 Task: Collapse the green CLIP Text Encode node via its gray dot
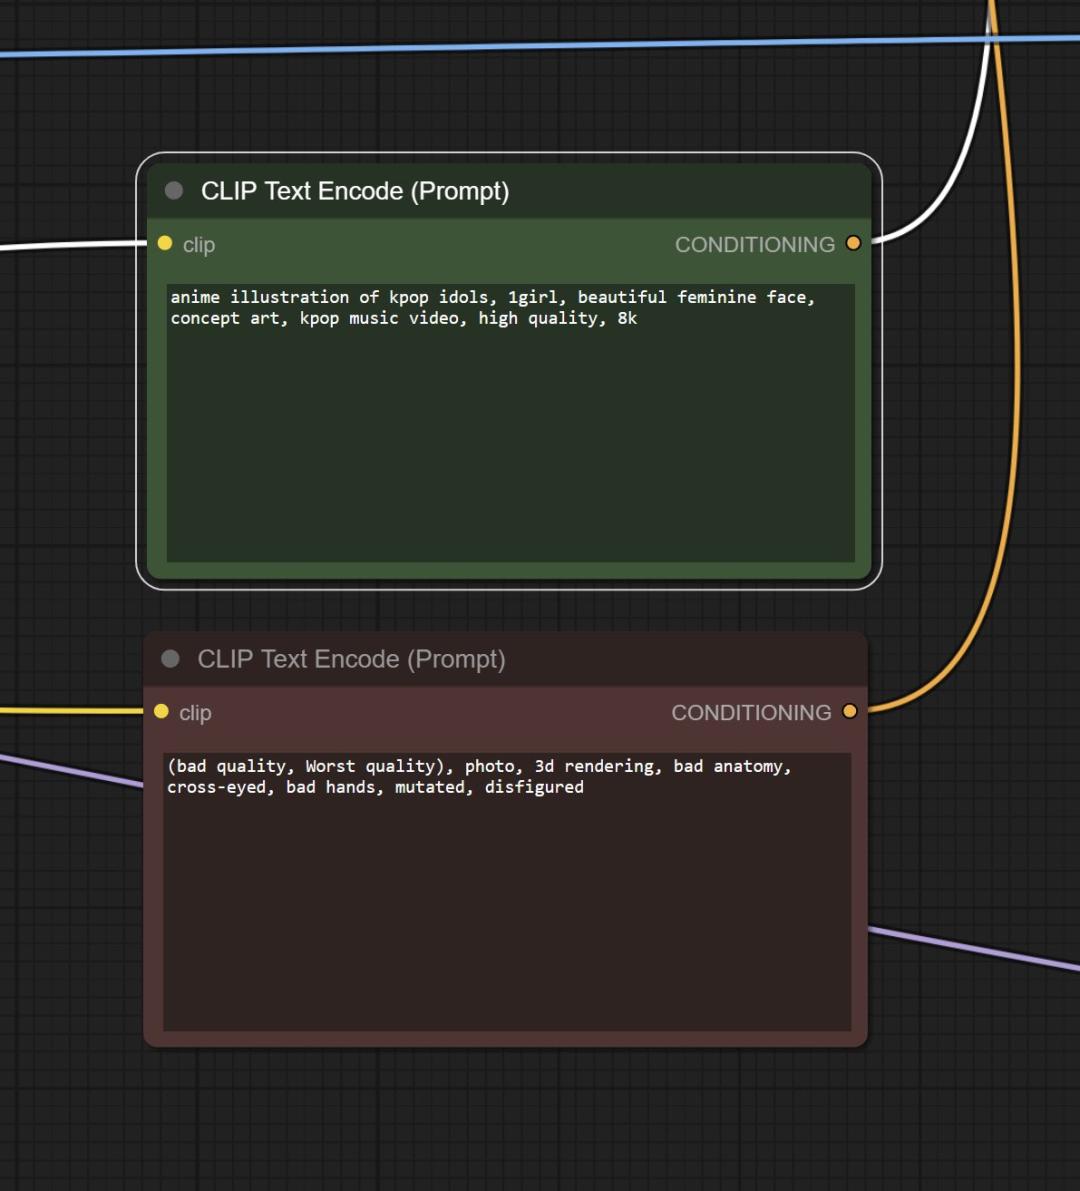click(174, 191)
